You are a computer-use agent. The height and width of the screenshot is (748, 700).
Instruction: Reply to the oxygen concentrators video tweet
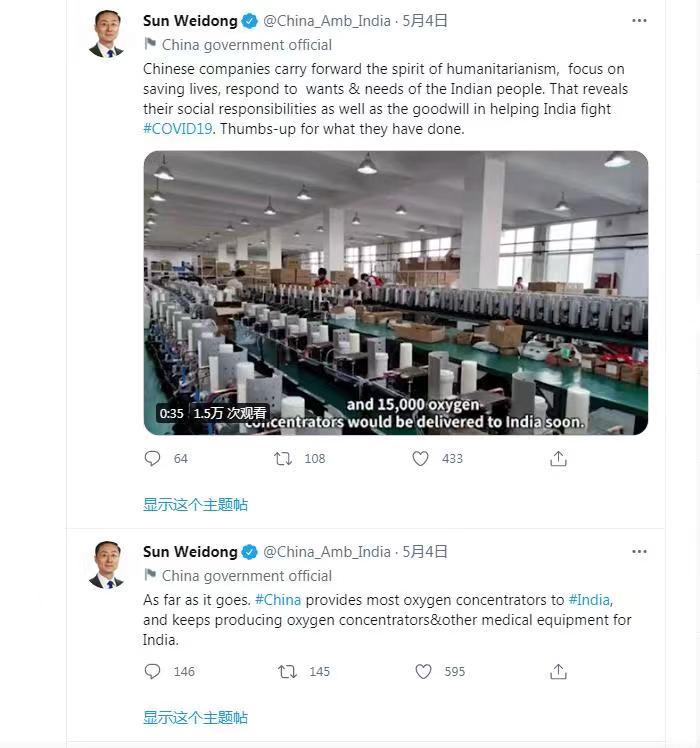pyautogui.click(x=153, y=458)
